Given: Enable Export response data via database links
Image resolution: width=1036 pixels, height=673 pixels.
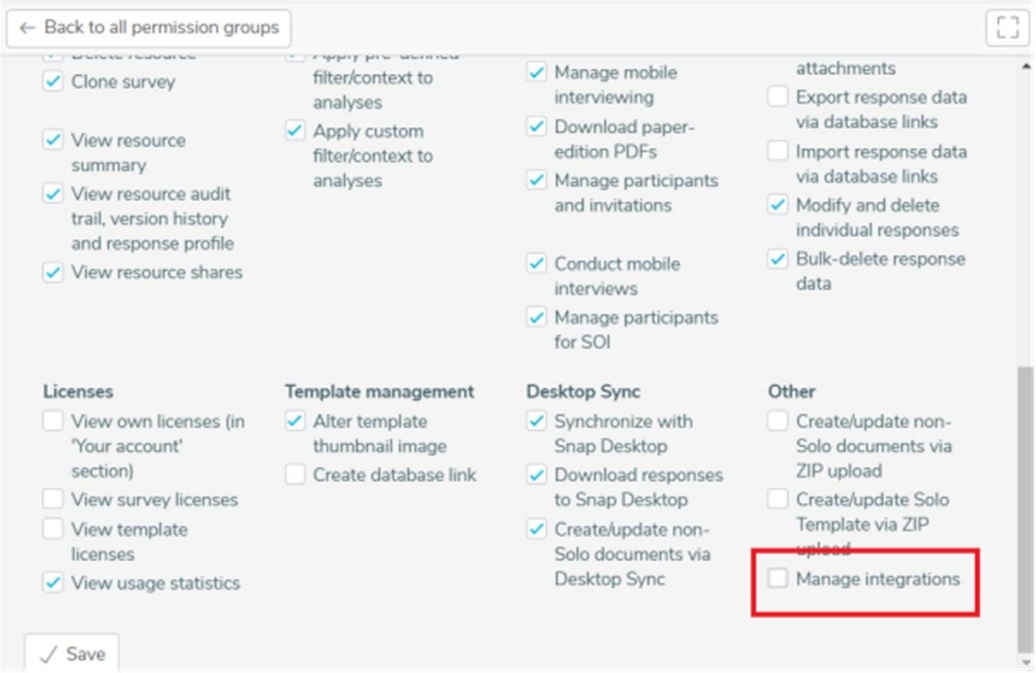Looking at the screenshot, I should (x=778, y=97).
